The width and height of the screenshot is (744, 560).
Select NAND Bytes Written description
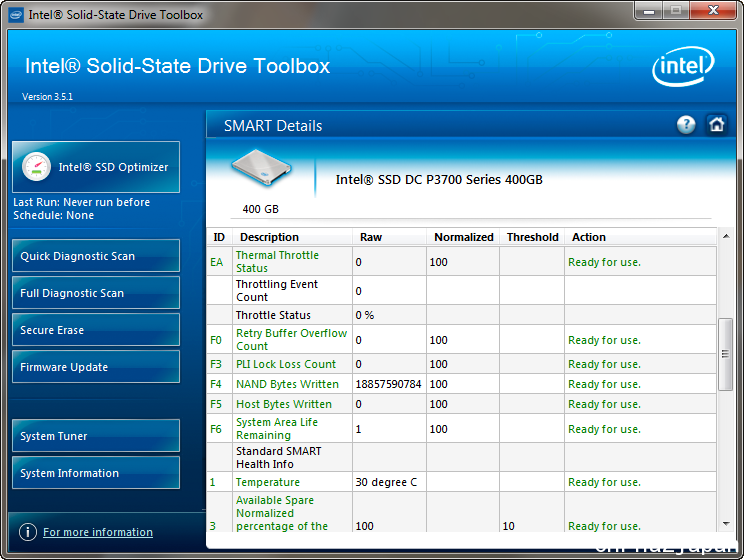click(x=288, y=384)
